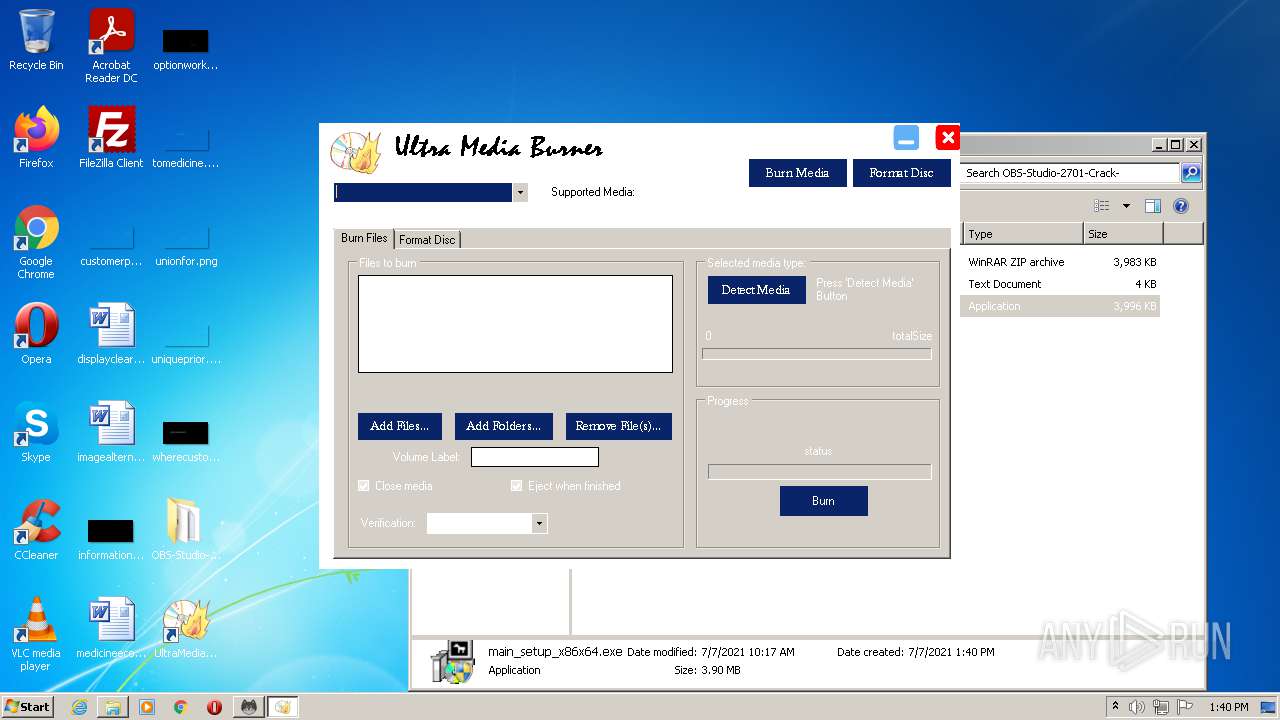Click the Remove File(s) button
Image resolution: width=1280 pixels, height=720 pixels.
click(x=618, y=426)
